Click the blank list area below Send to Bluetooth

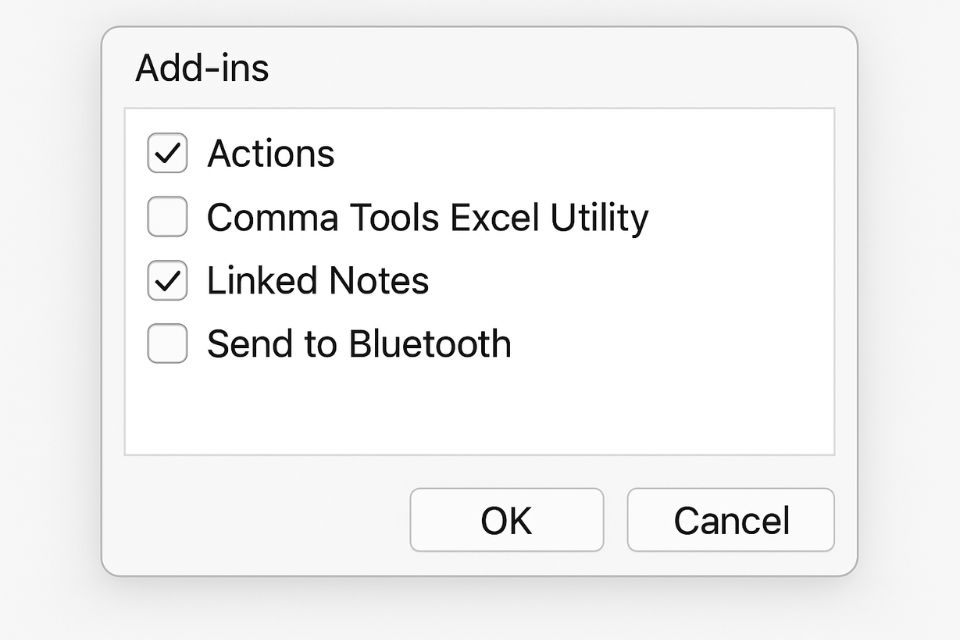point(478,410)
